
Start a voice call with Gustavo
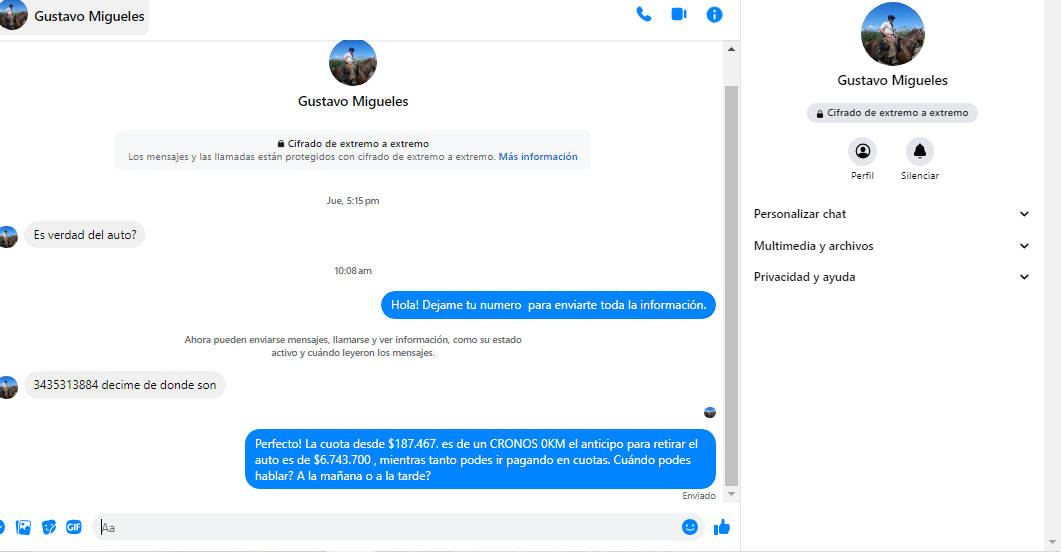pos(644,15)
